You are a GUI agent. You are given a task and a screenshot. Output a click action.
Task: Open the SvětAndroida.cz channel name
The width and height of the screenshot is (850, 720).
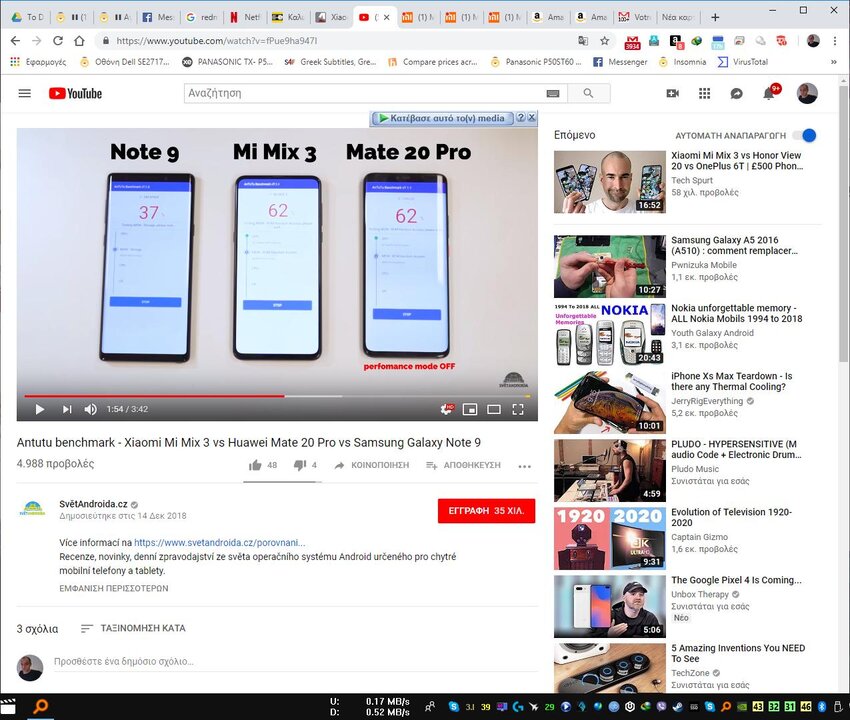pyautogui.click(x=93, y=504)
